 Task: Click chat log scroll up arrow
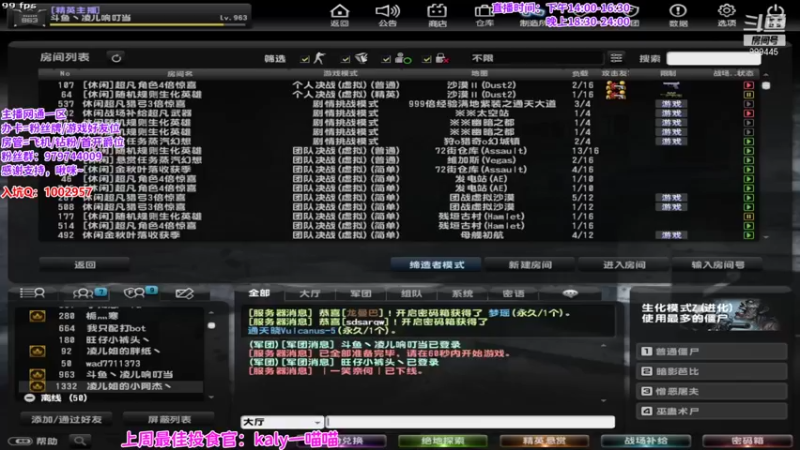pos(604,345)
